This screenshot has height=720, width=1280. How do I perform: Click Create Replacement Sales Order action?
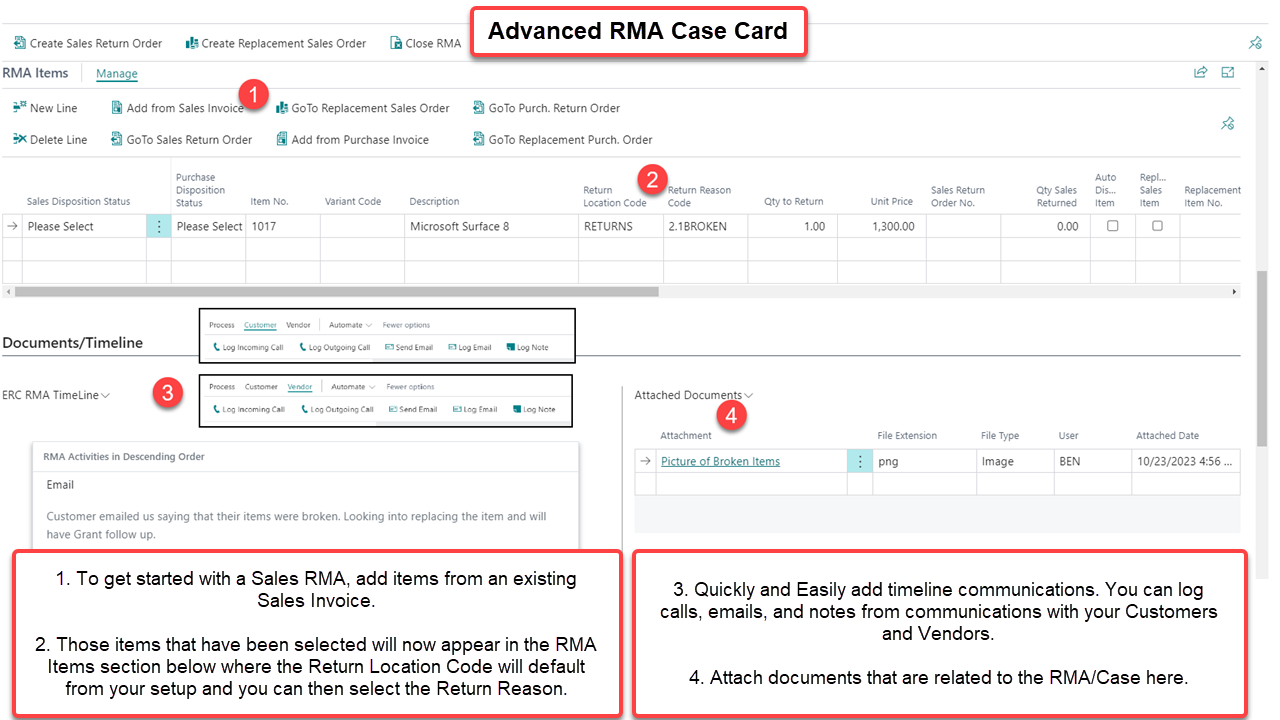(x=276, y=43)
